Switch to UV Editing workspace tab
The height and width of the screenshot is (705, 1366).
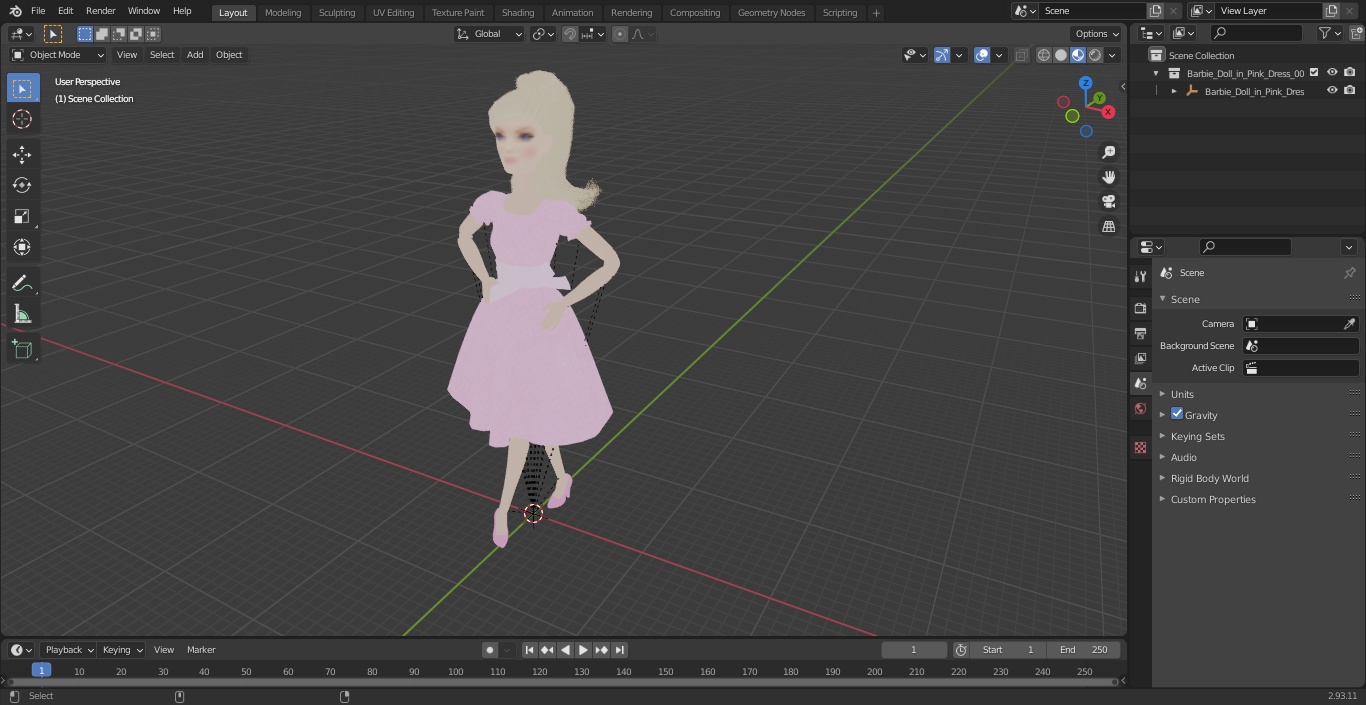[x=393, y=12]
